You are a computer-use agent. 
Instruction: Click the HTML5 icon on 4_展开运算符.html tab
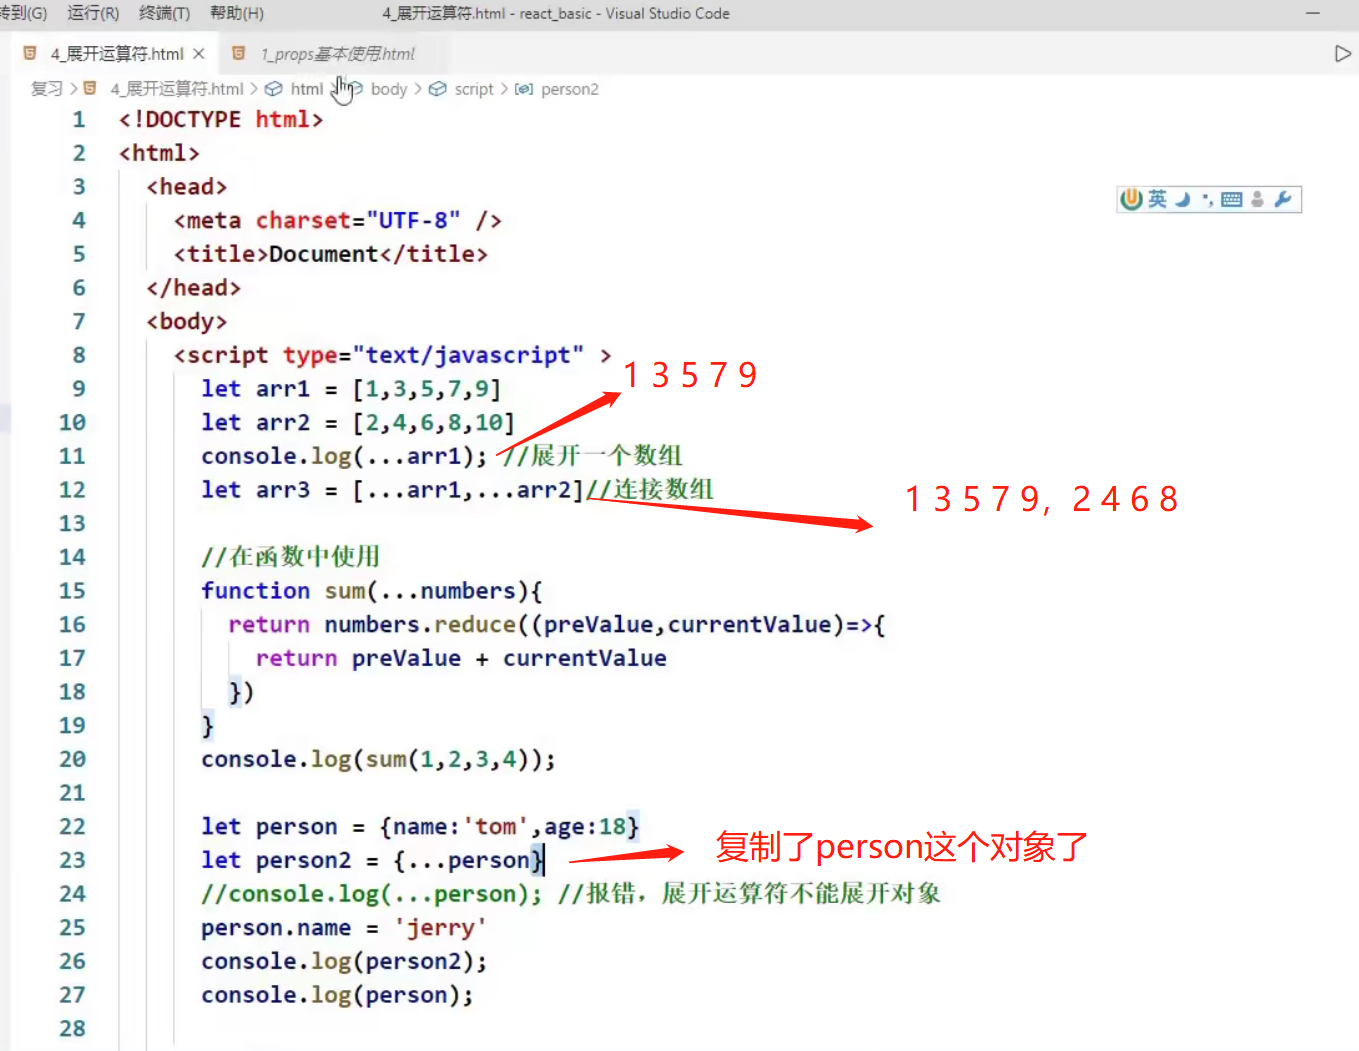30,53
